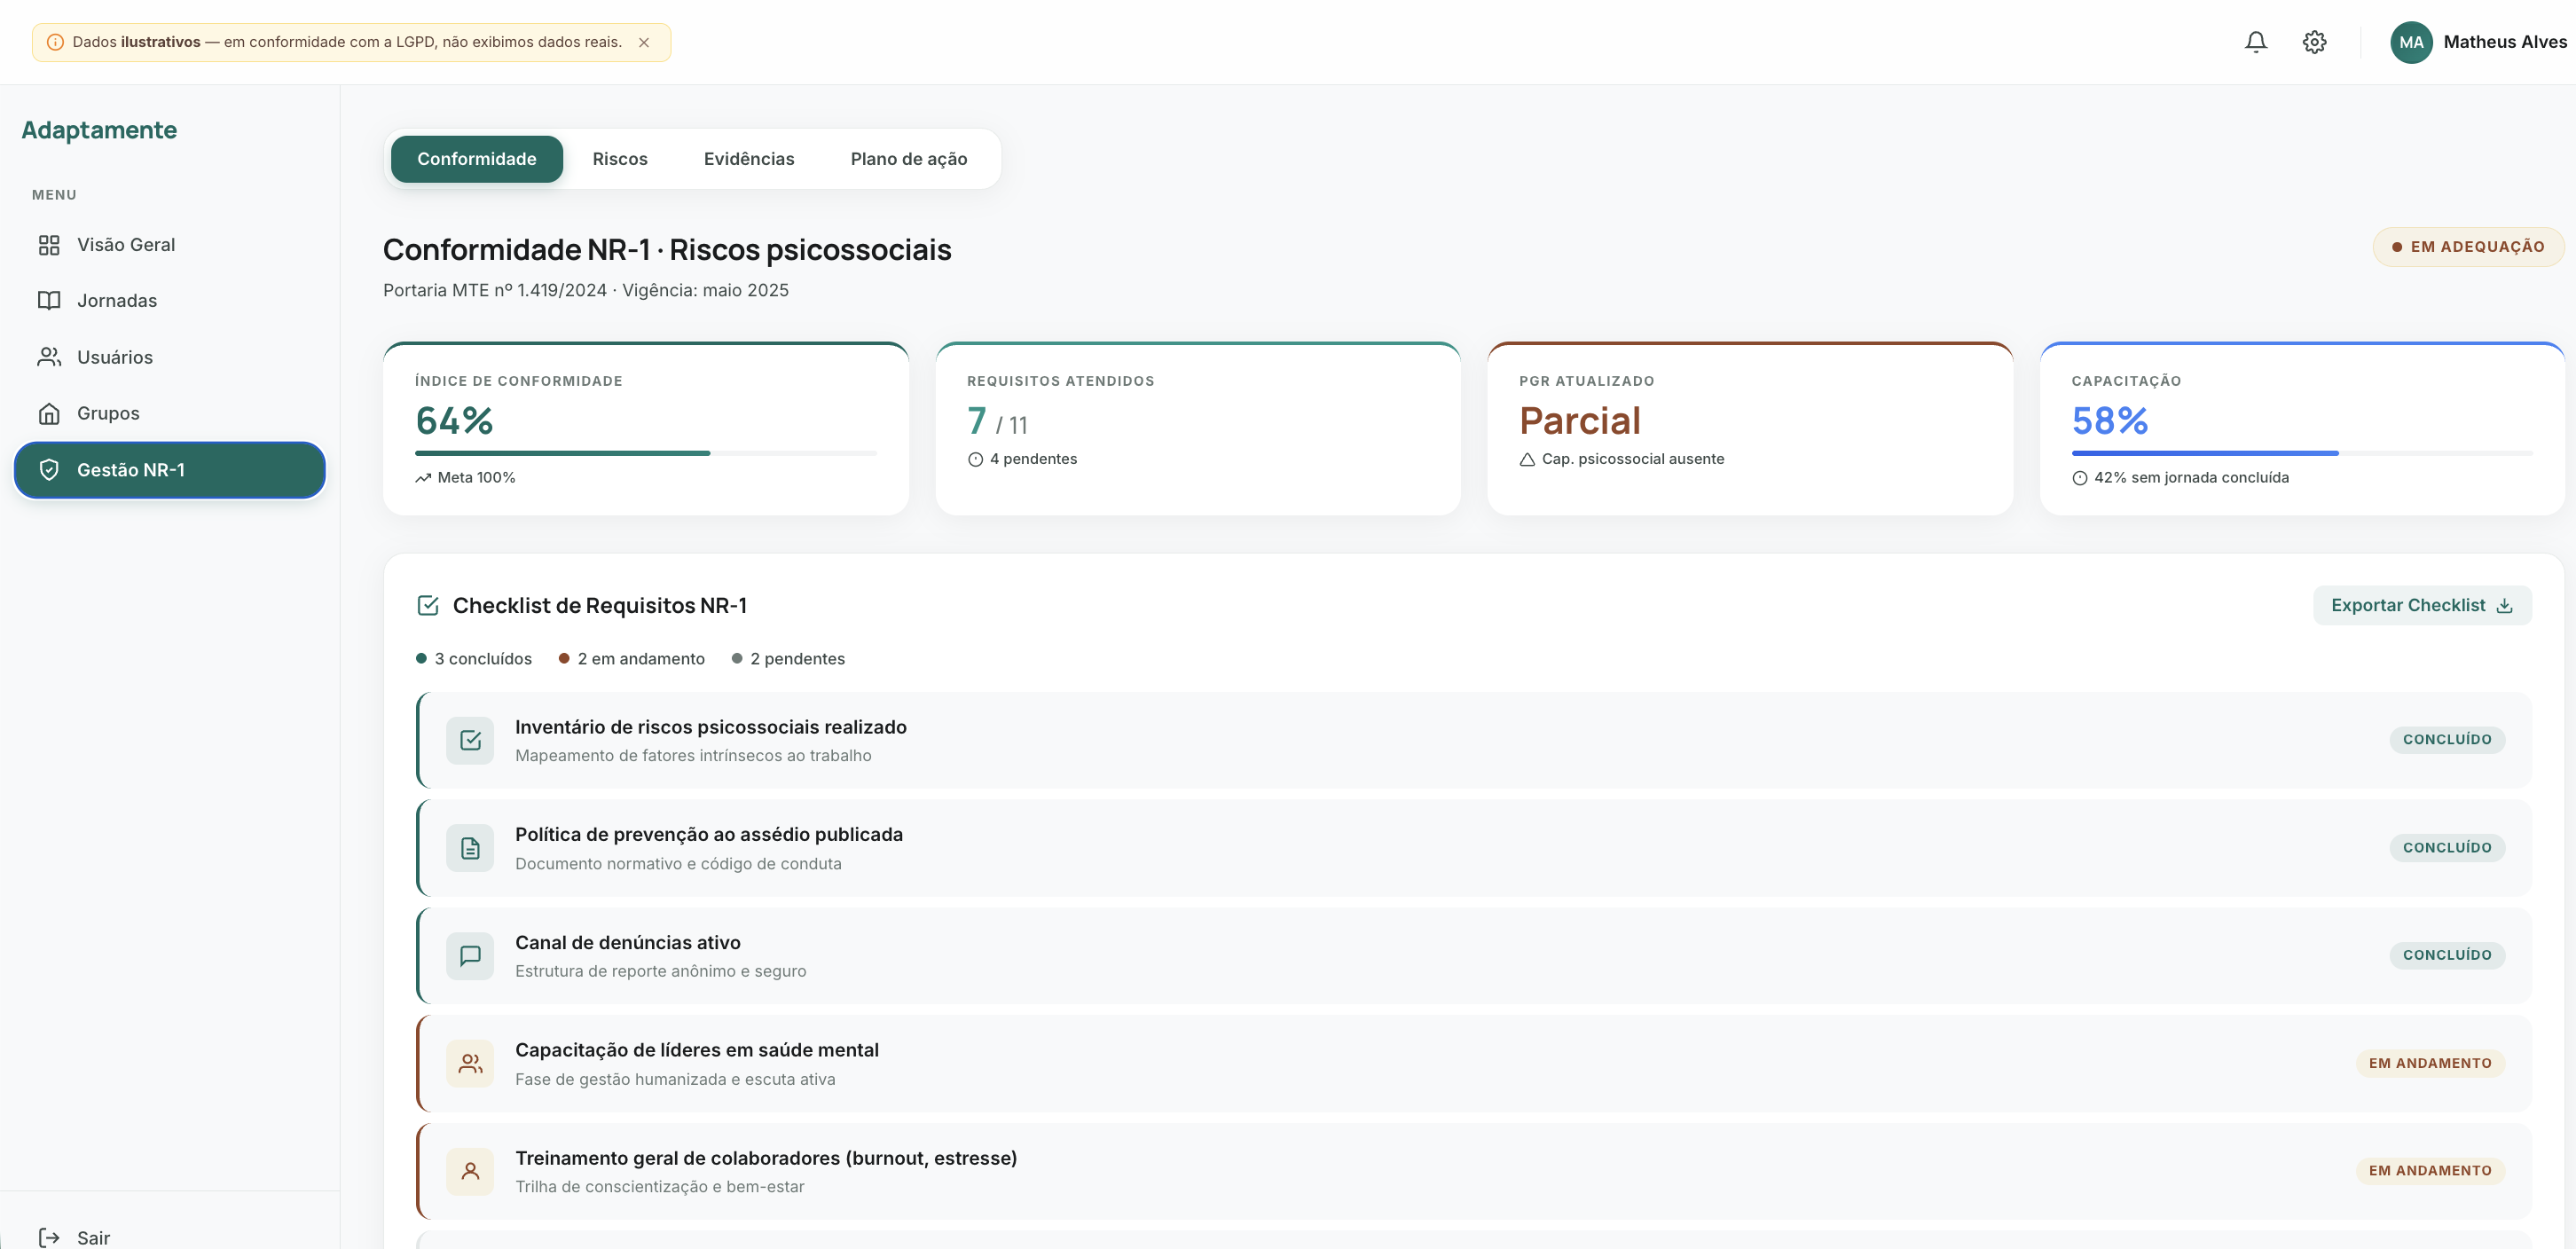Open Grupos from the sidebar
The image size is (2576, 1249).
(170, 413)
